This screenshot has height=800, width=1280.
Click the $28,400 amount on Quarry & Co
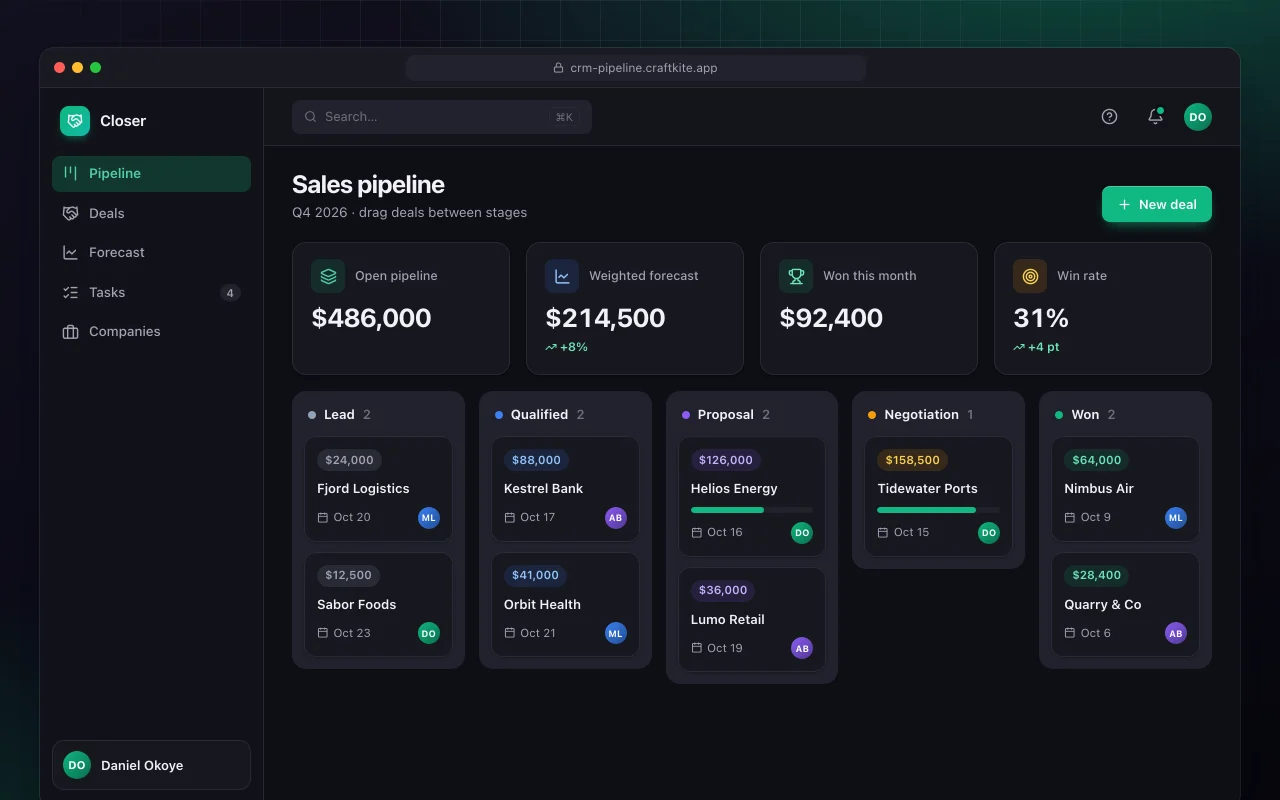(1096, 575)
